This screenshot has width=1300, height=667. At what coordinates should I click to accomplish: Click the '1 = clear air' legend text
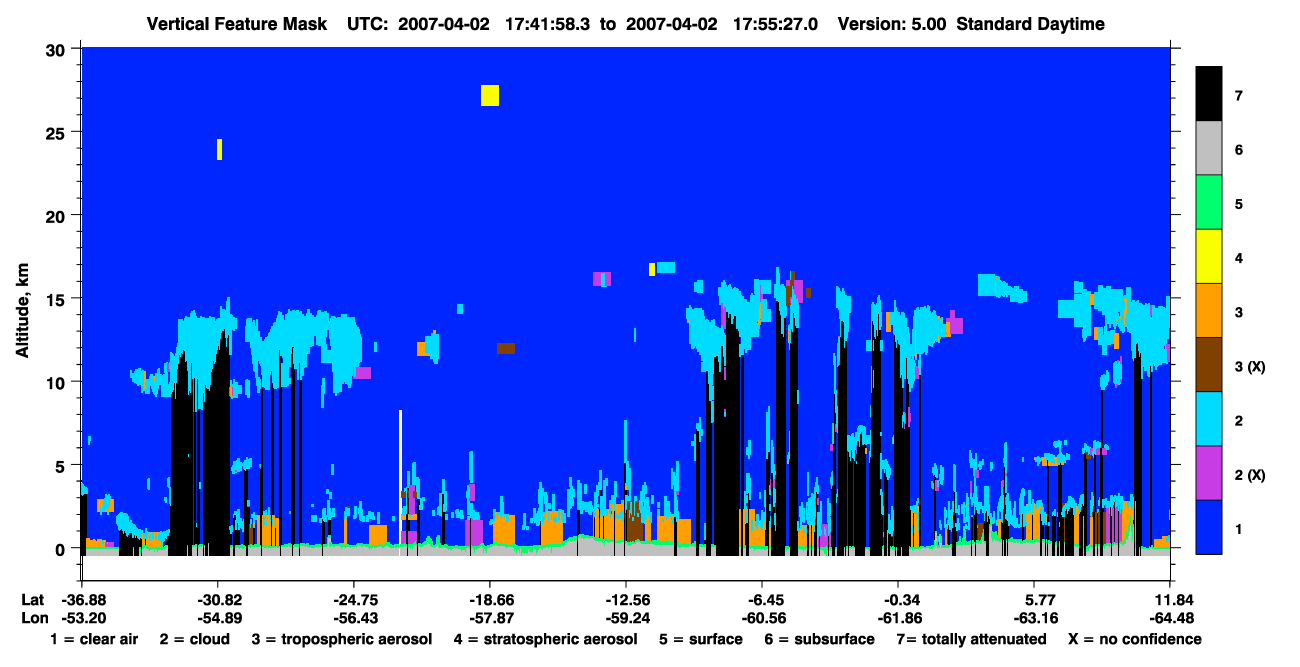tap(94, 639)
